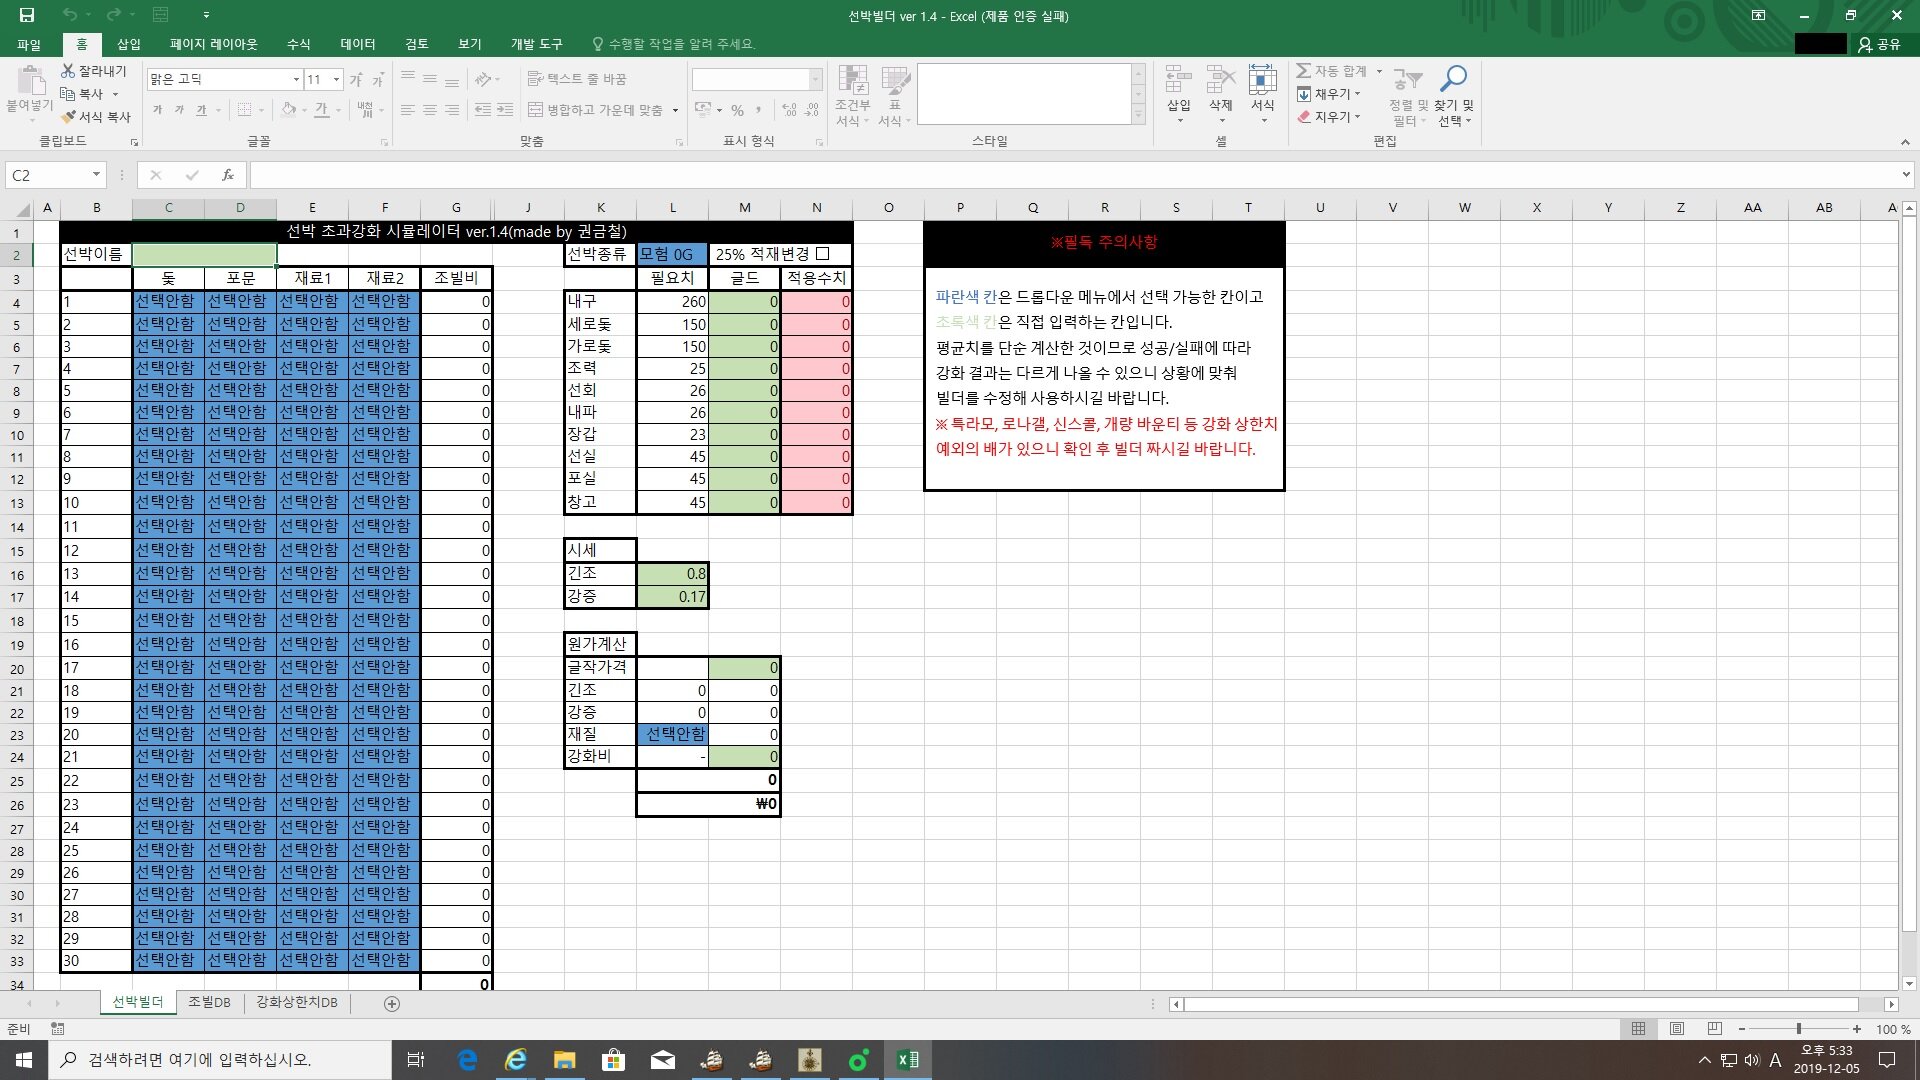
Task: Click the Normal view icon in status bar
Action: [1638, 1029]
